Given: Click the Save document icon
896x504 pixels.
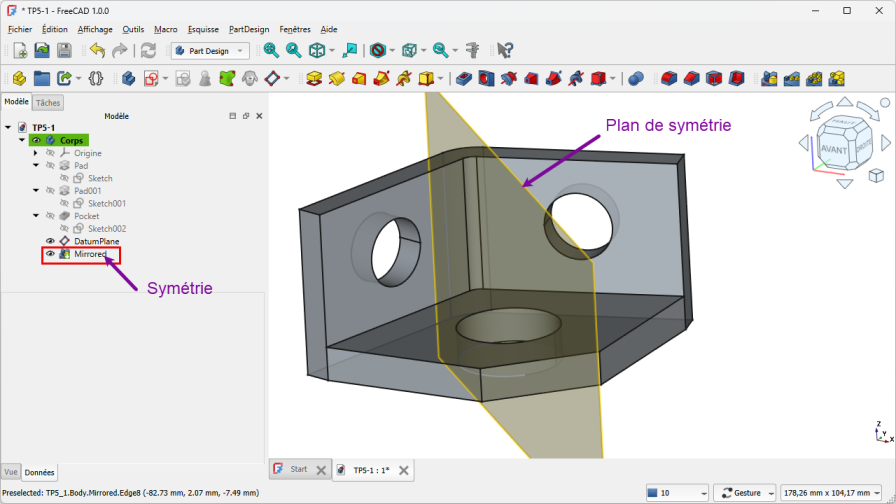Looking at the screenshot, I should [64, 50].
